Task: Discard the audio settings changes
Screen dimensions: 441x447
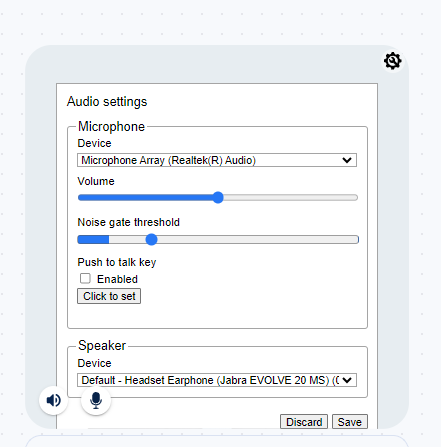Action: (x=304, y=422)
